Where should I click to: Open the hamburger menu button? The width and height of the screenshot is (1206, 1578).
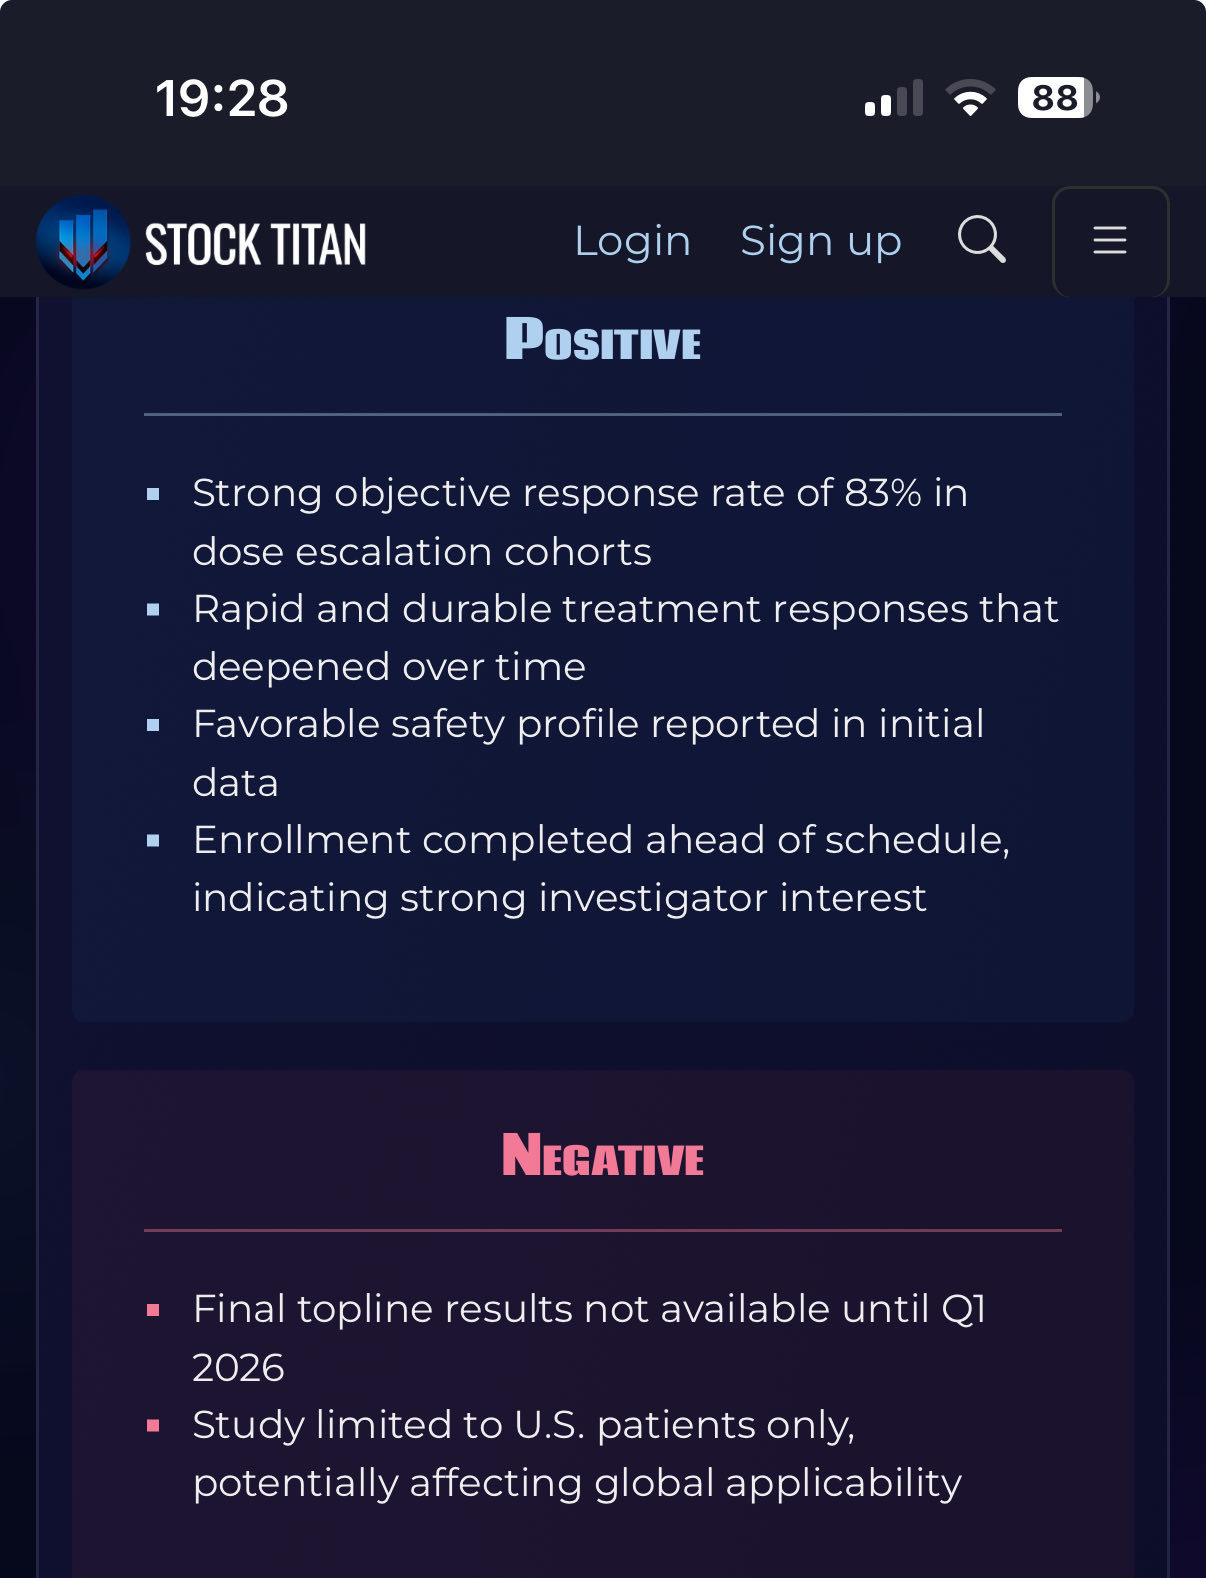point(1110,241)
